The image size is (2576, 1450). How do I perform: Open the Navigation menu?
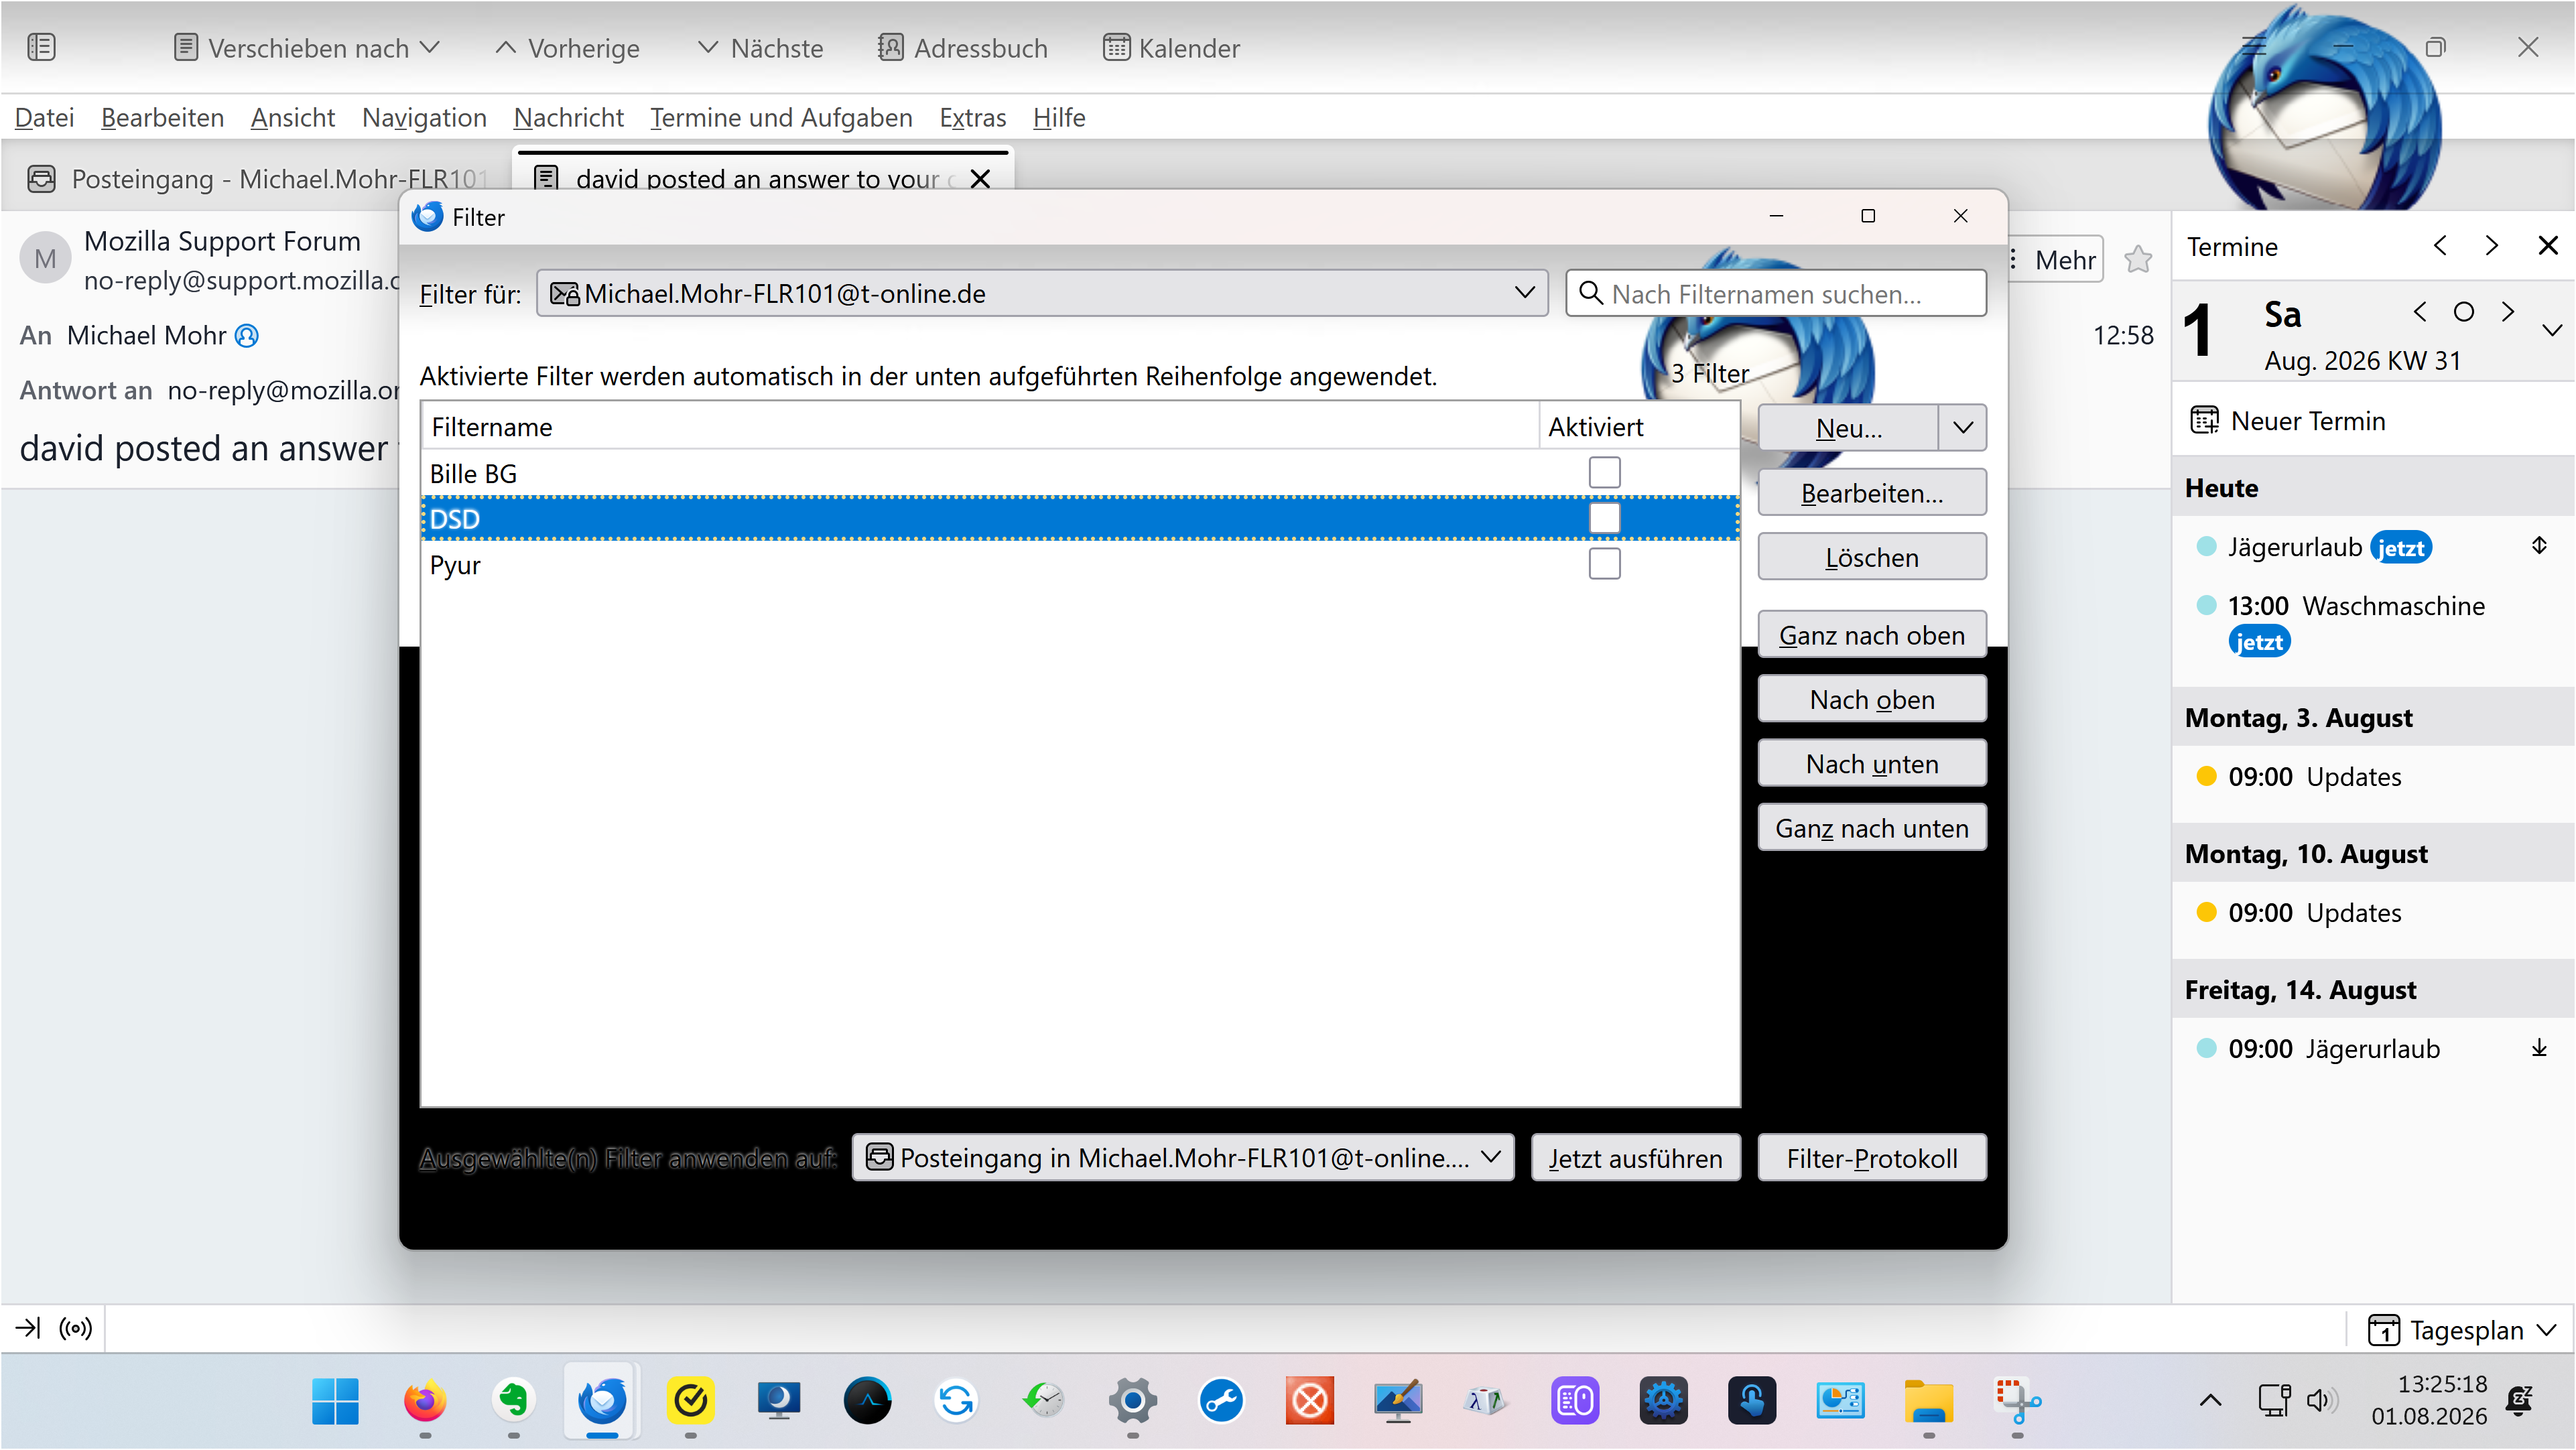[x=424, y=118]
